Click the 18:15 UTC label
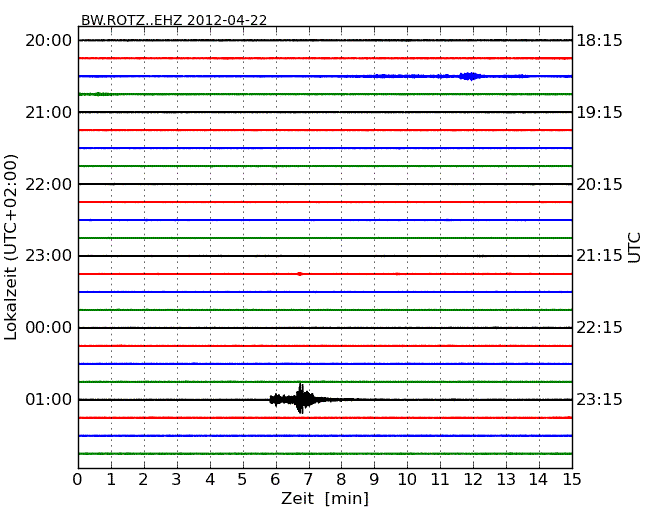This screenshot has width=650, height=520. 599,41
